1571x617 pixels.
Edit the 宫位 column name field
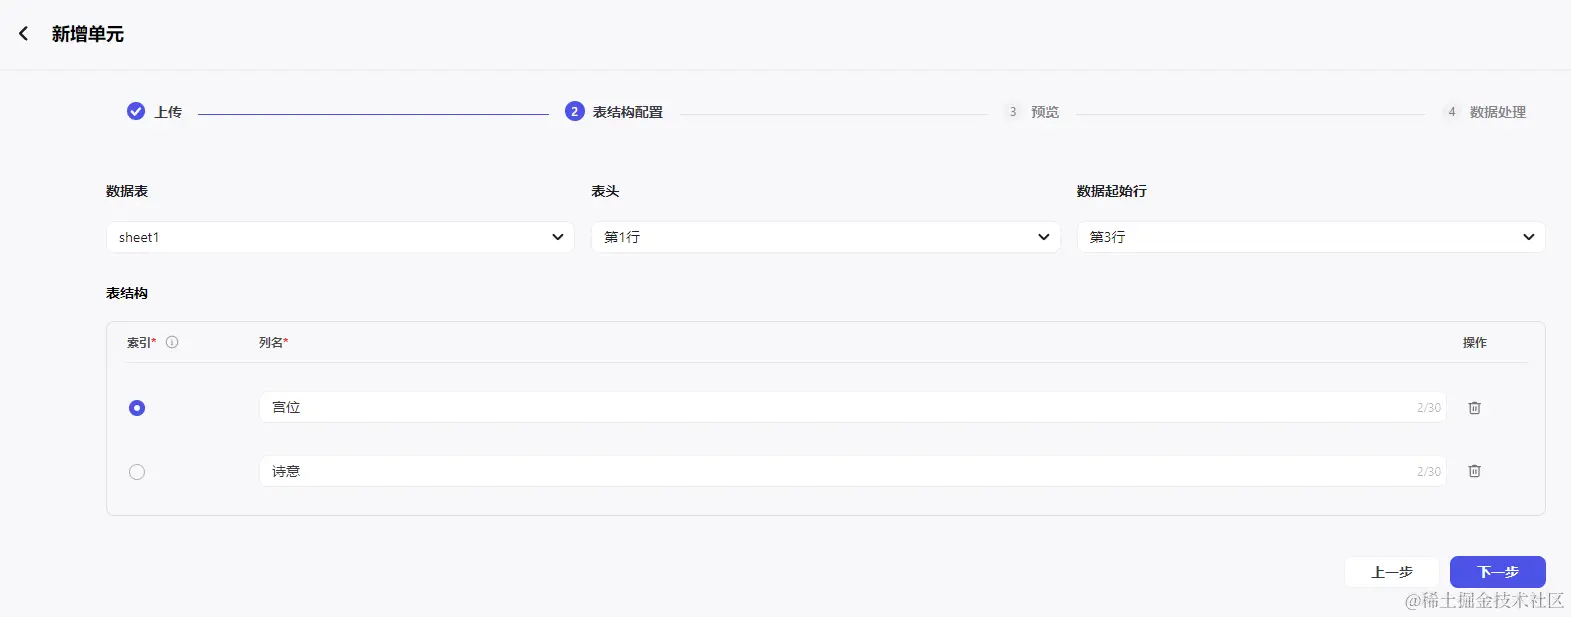click(852, 407)
